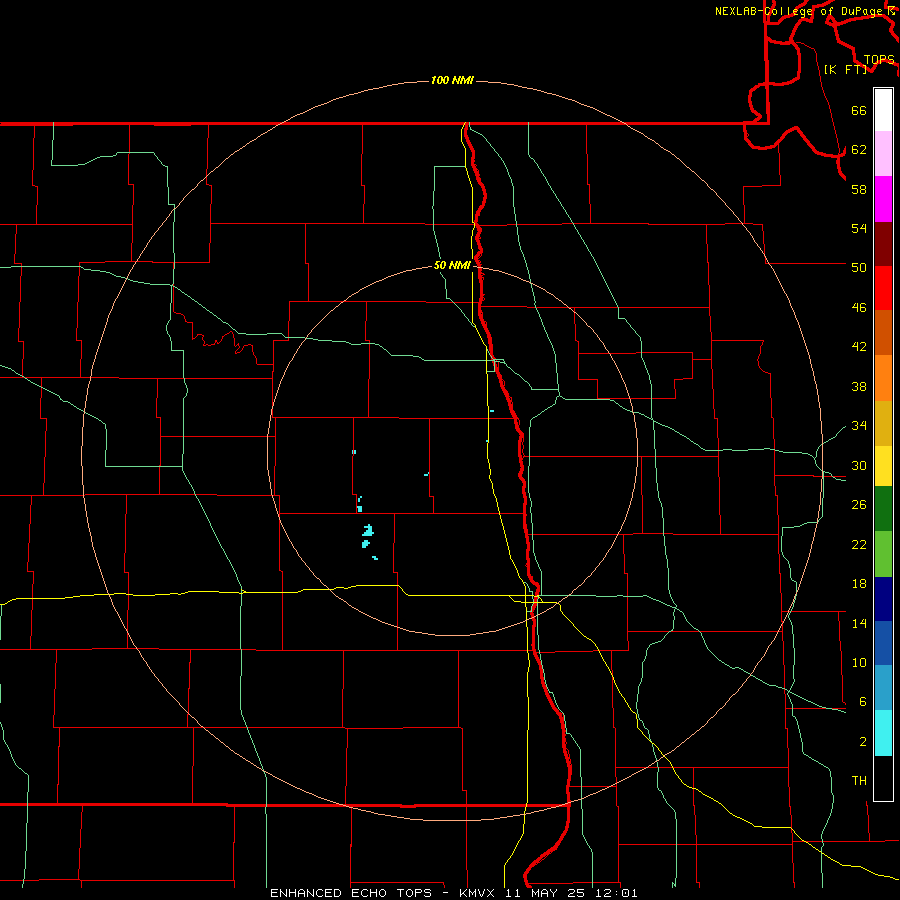Click the black TH threshold swatch

click(x=883, y=778)
